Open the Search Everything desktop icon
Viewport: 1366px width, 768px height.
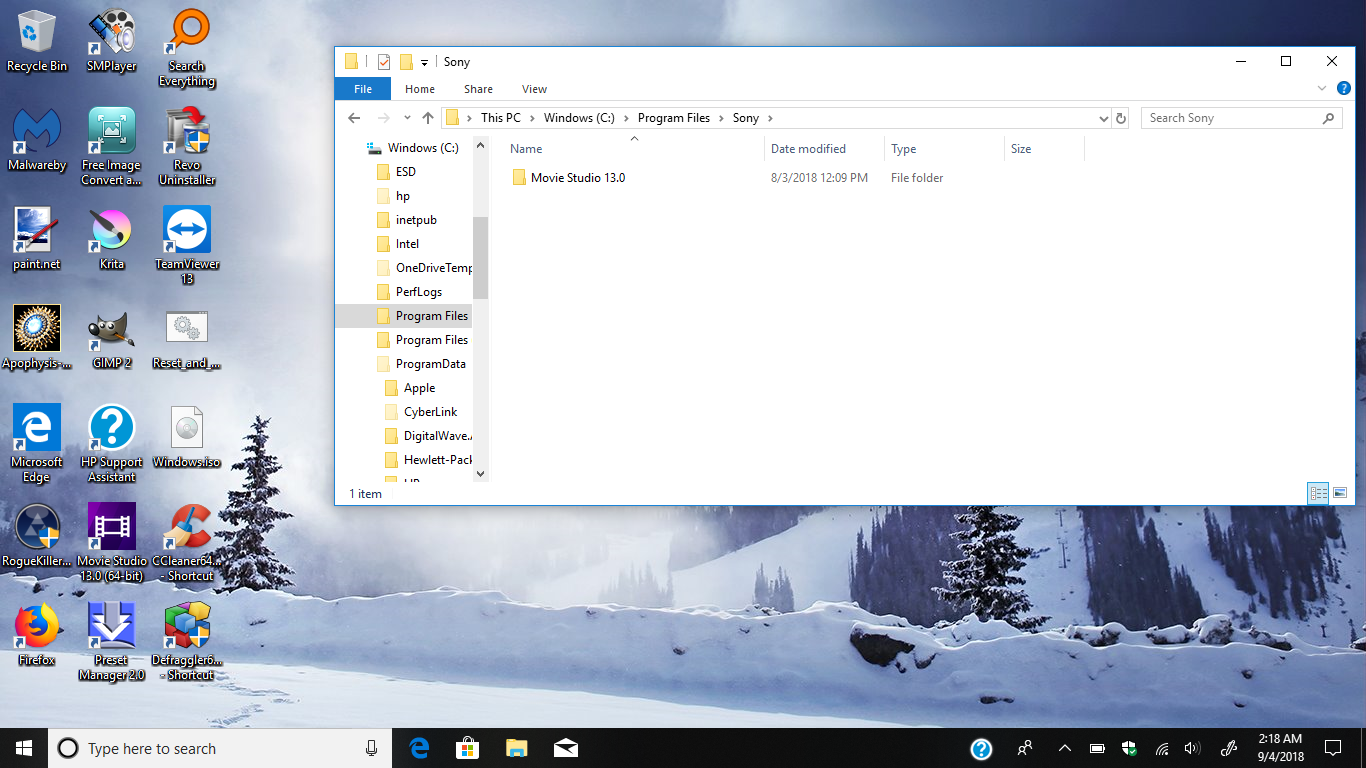point(187,48)
